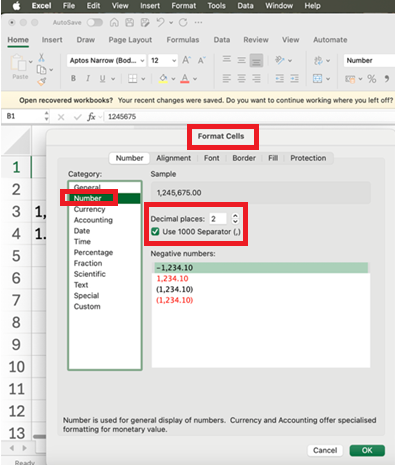This screenshot has height=465, width=395.
Task: Open the Insert ribbon tab
Action: 52,40
